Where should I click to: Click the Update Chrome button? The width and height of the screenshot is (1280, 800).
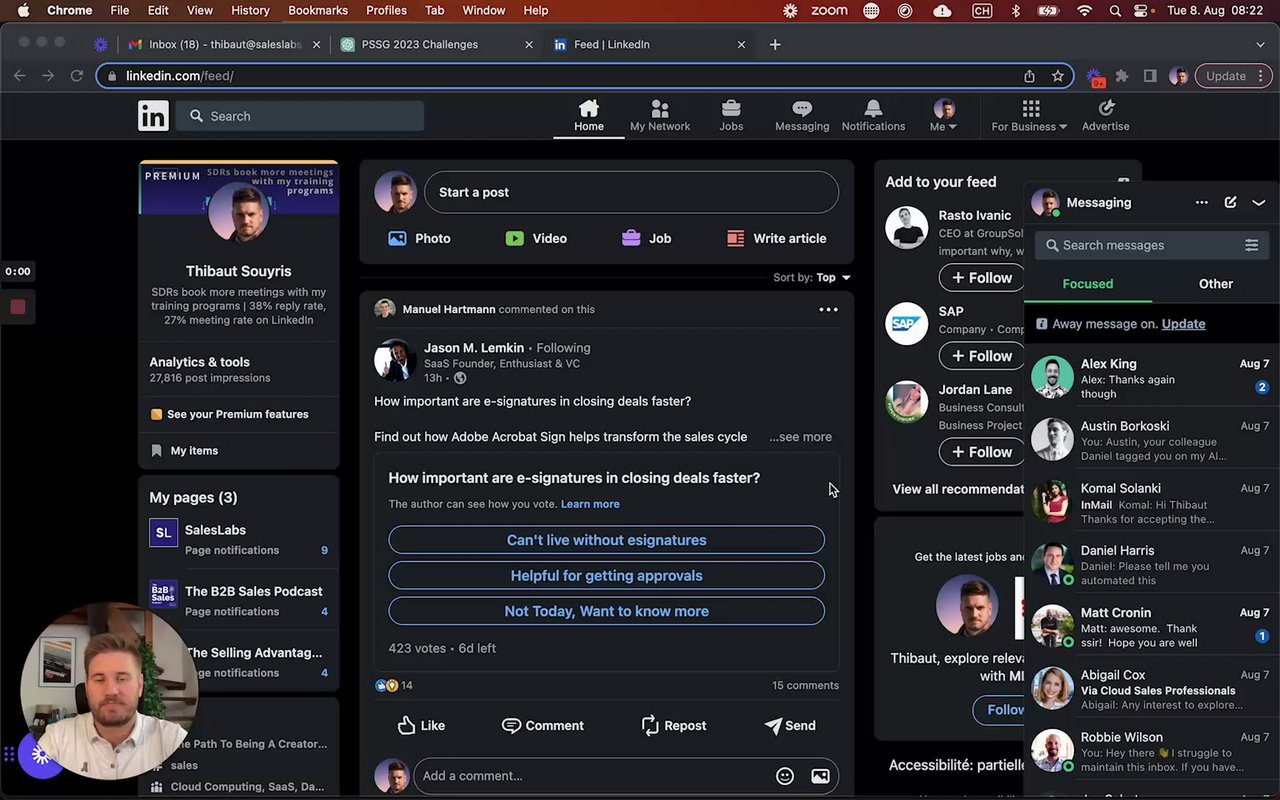click(x=1234, y=76)
